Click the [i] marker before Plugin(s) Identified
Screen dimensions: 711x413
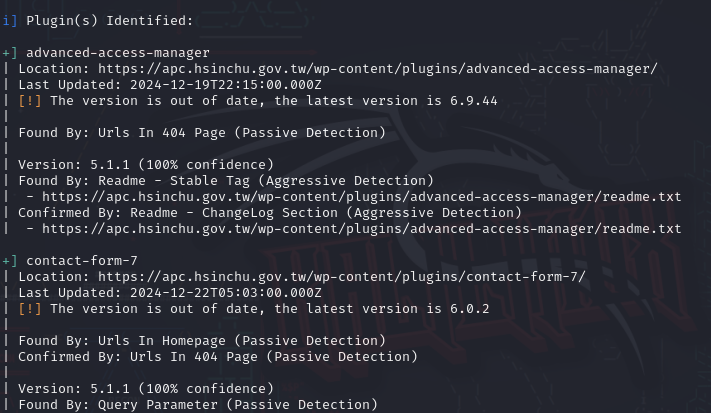coord(10,21)
